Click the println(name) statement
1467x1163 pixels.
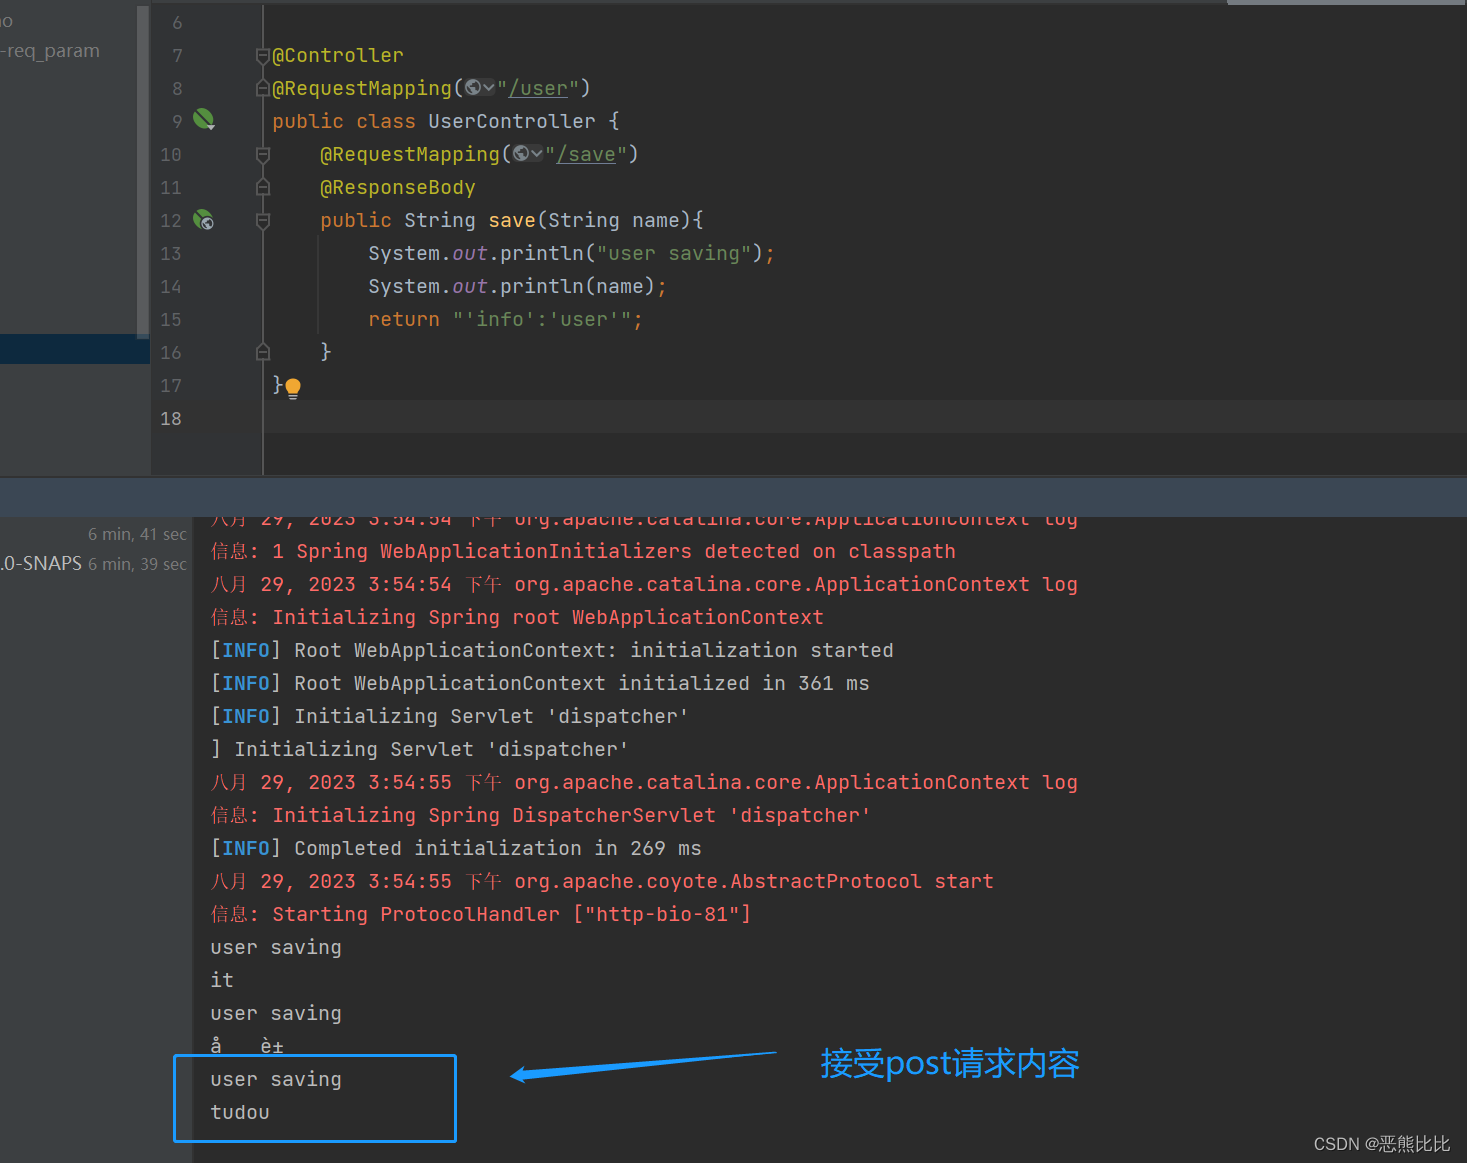pos(518,286)
